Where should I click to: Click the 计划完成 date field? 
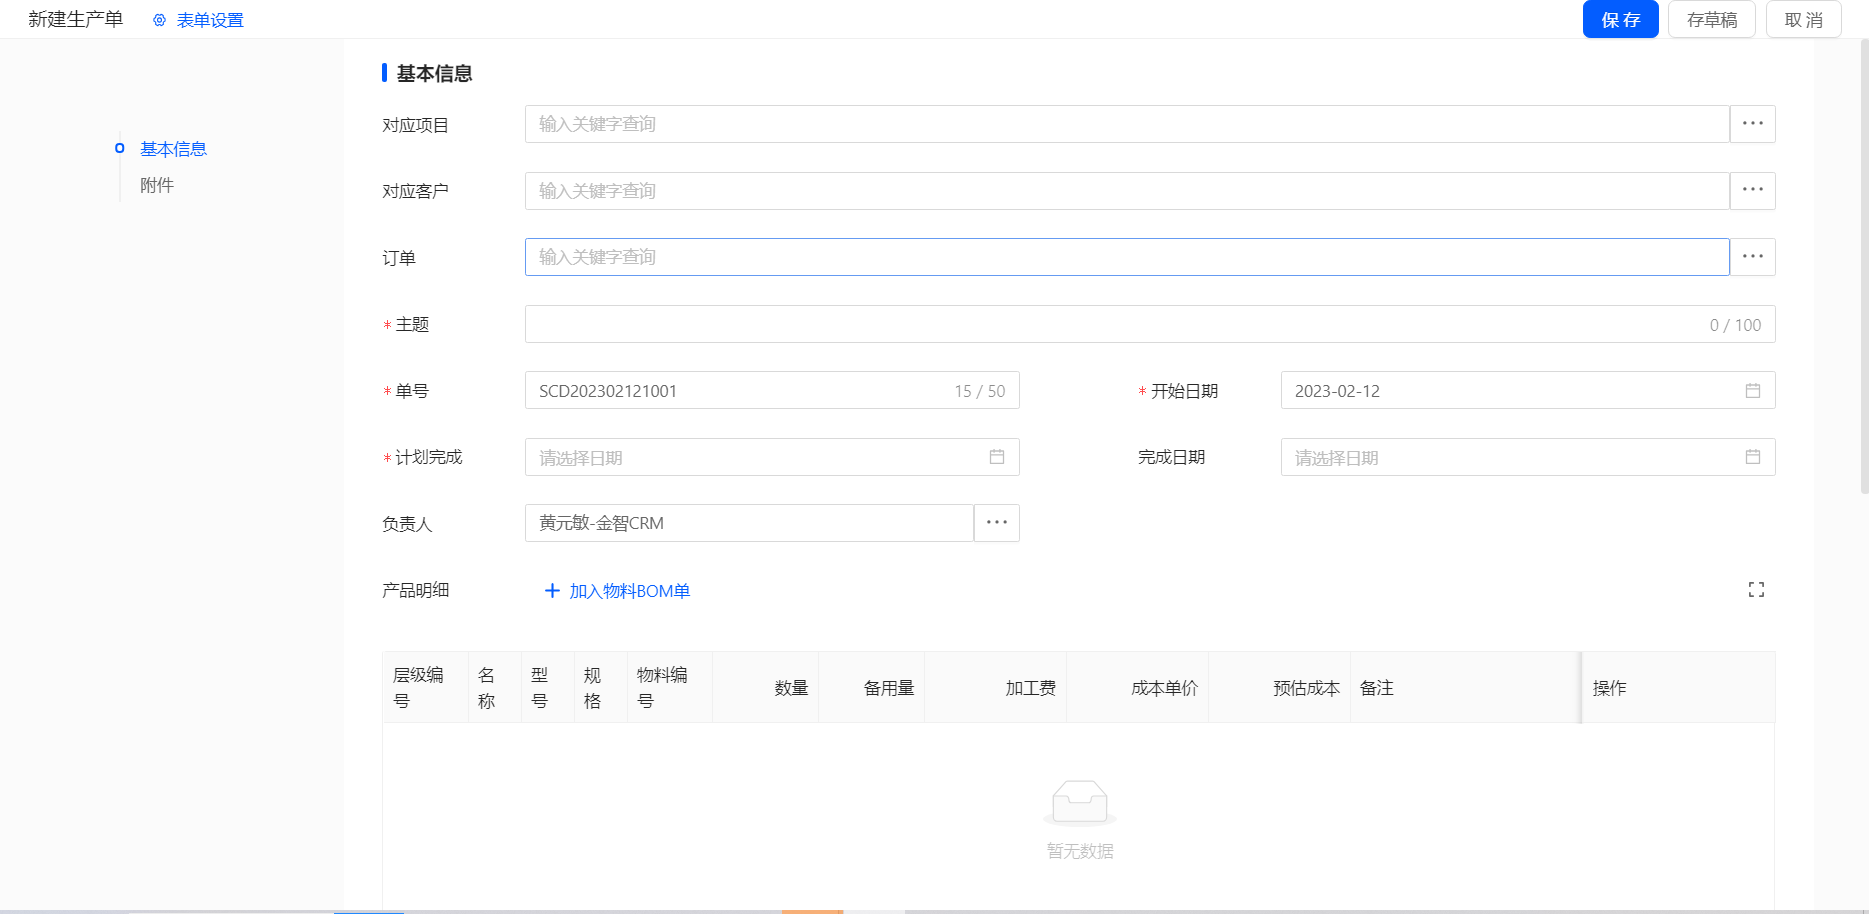(x=772, y=457)
